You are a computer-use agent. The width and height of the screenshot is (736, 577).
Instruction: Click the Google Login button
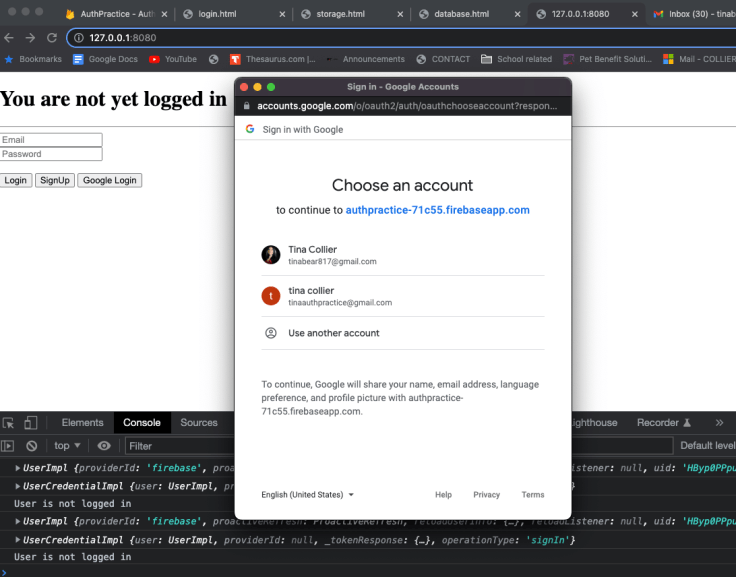pyautogui.click(x=110, y=180)
